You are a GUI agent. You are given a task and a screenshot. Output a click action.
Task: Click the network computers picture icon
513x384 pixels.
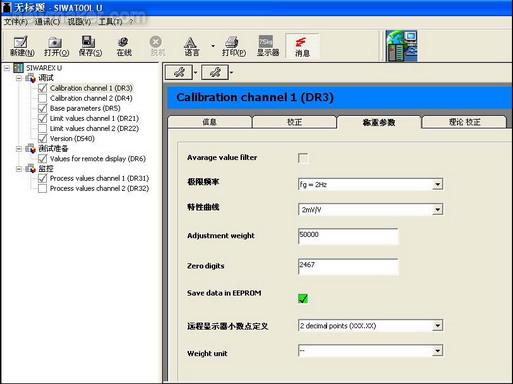click(401, 46)
